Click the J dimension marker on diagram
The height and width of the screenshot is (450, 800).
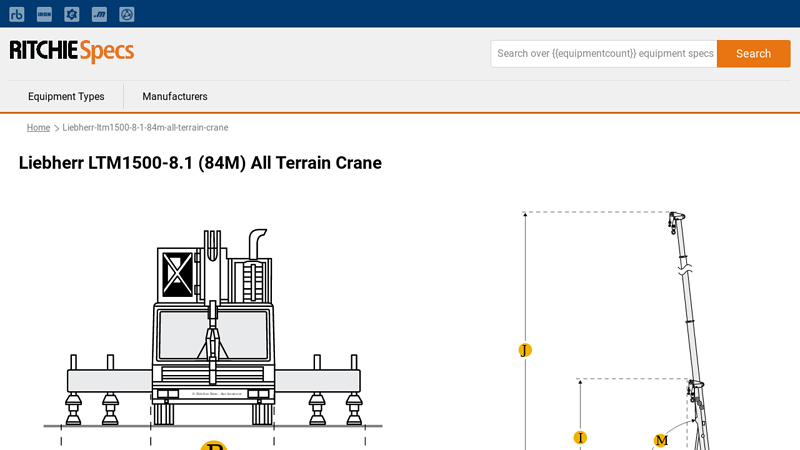[x=525, y=350]
